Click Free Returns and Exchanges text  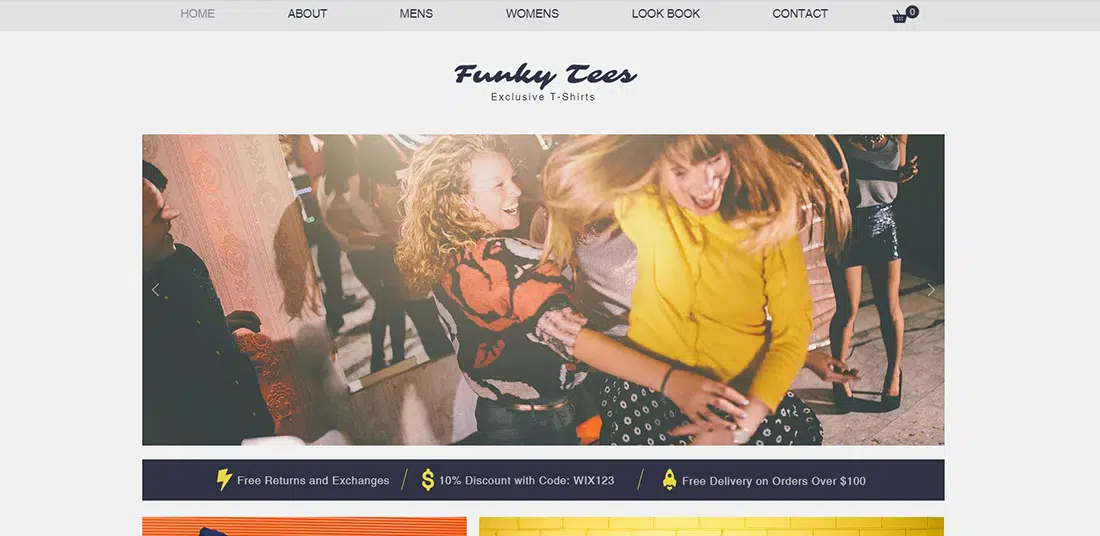click(x=313, y=481)
